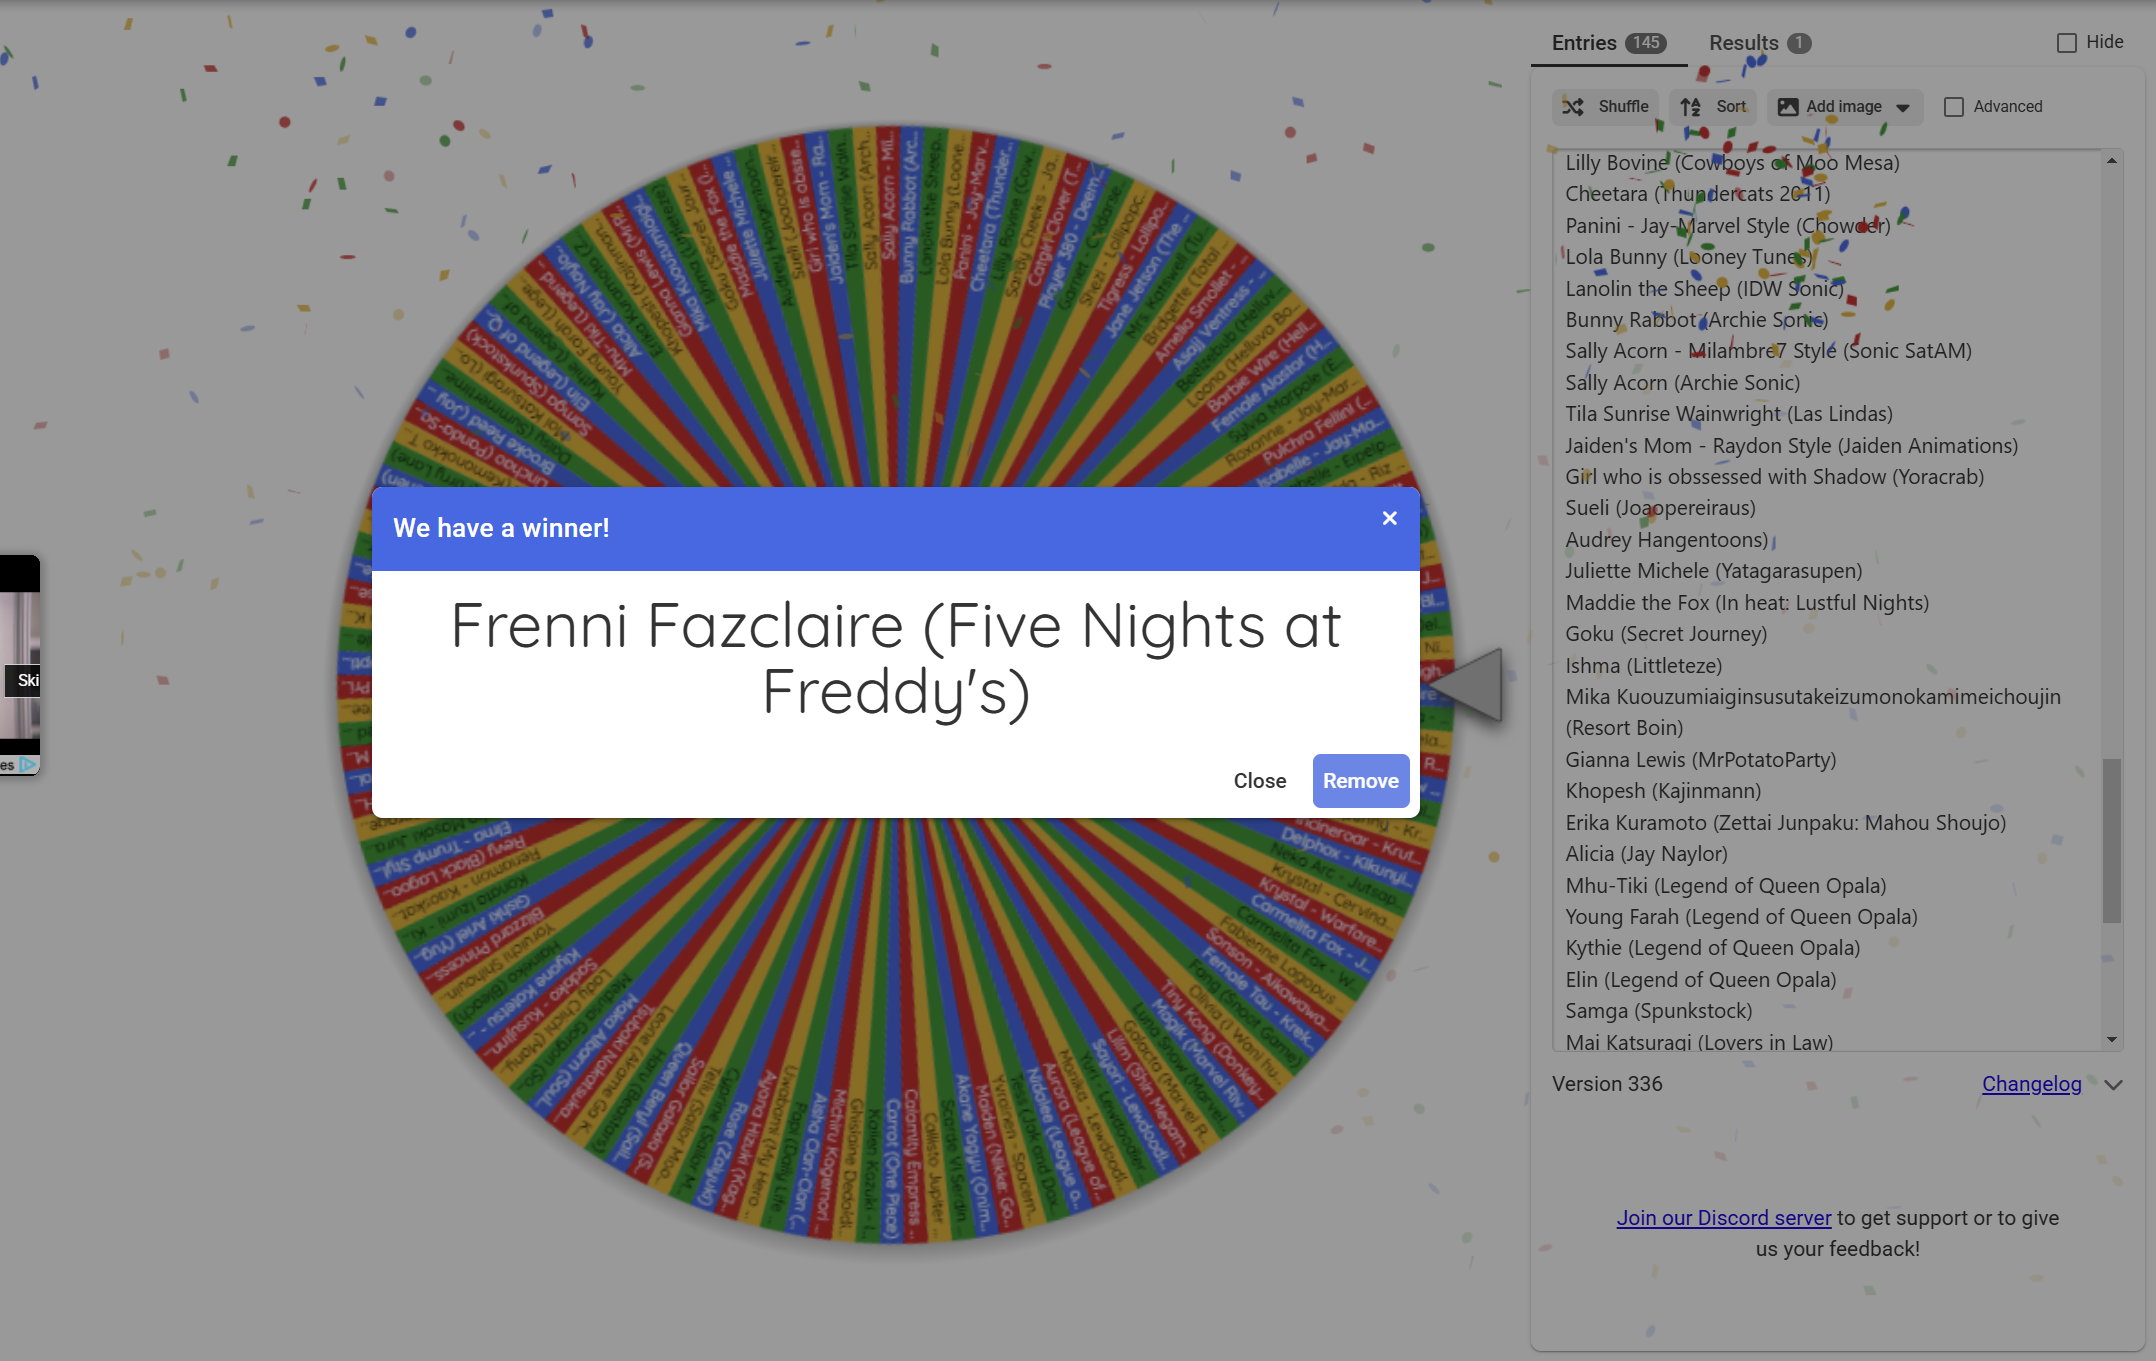Click the 'Kythie (Legend of Queen Opala)' entry
The width and height of the screenshot is (2156, 1361).
(1713, 948)
